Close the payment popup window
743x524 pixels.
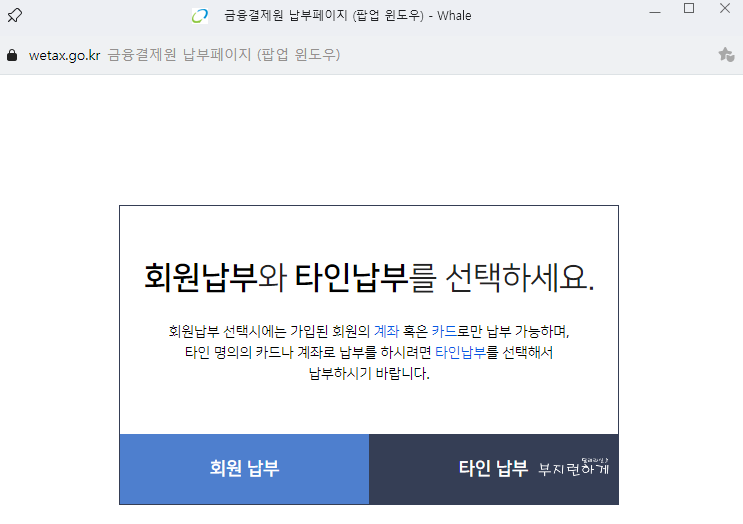click(x=725, y=8)
